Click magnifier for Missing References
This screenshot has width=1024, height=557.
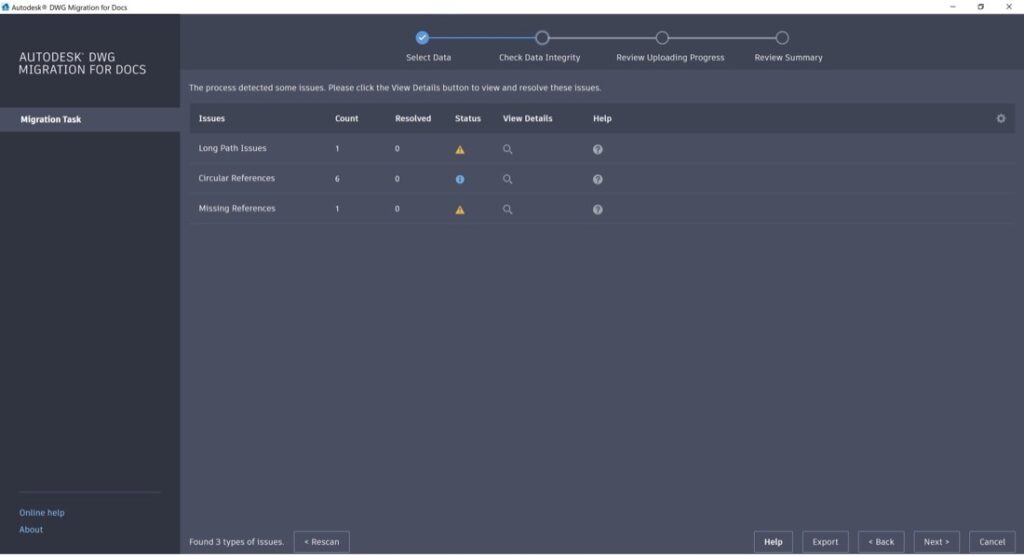pyautogui.click(x=507, y=210)
